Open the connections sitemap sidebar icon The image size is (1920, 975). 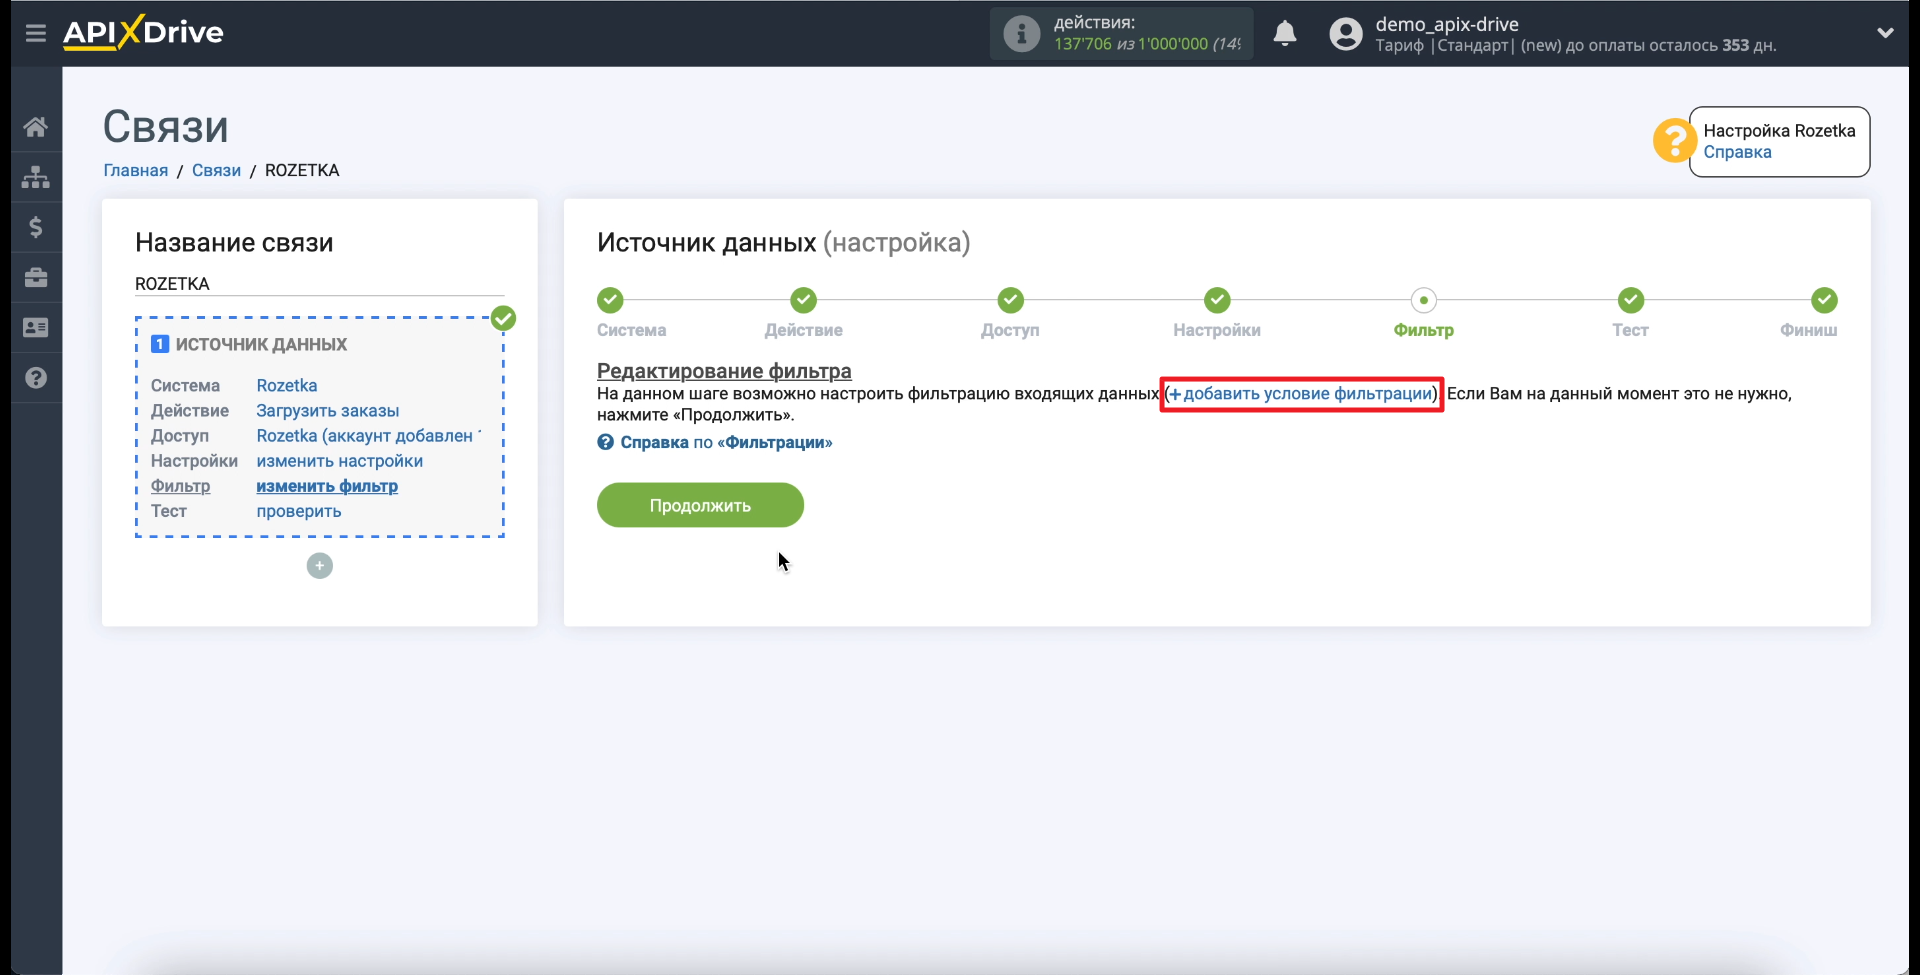click(x=36, y=177)
